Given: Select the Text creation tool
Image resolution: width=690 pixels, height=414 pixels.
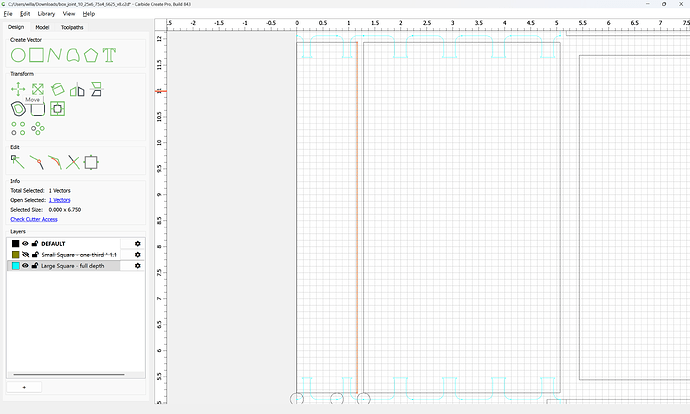Looking at the screenshot, I should pyautogui.click(x=109, y=55).
